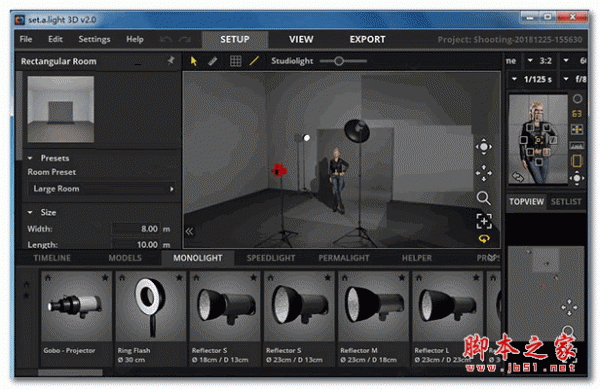Click camera orbit control beside preview
Screen dimensions: 600x389
point(577,178)
